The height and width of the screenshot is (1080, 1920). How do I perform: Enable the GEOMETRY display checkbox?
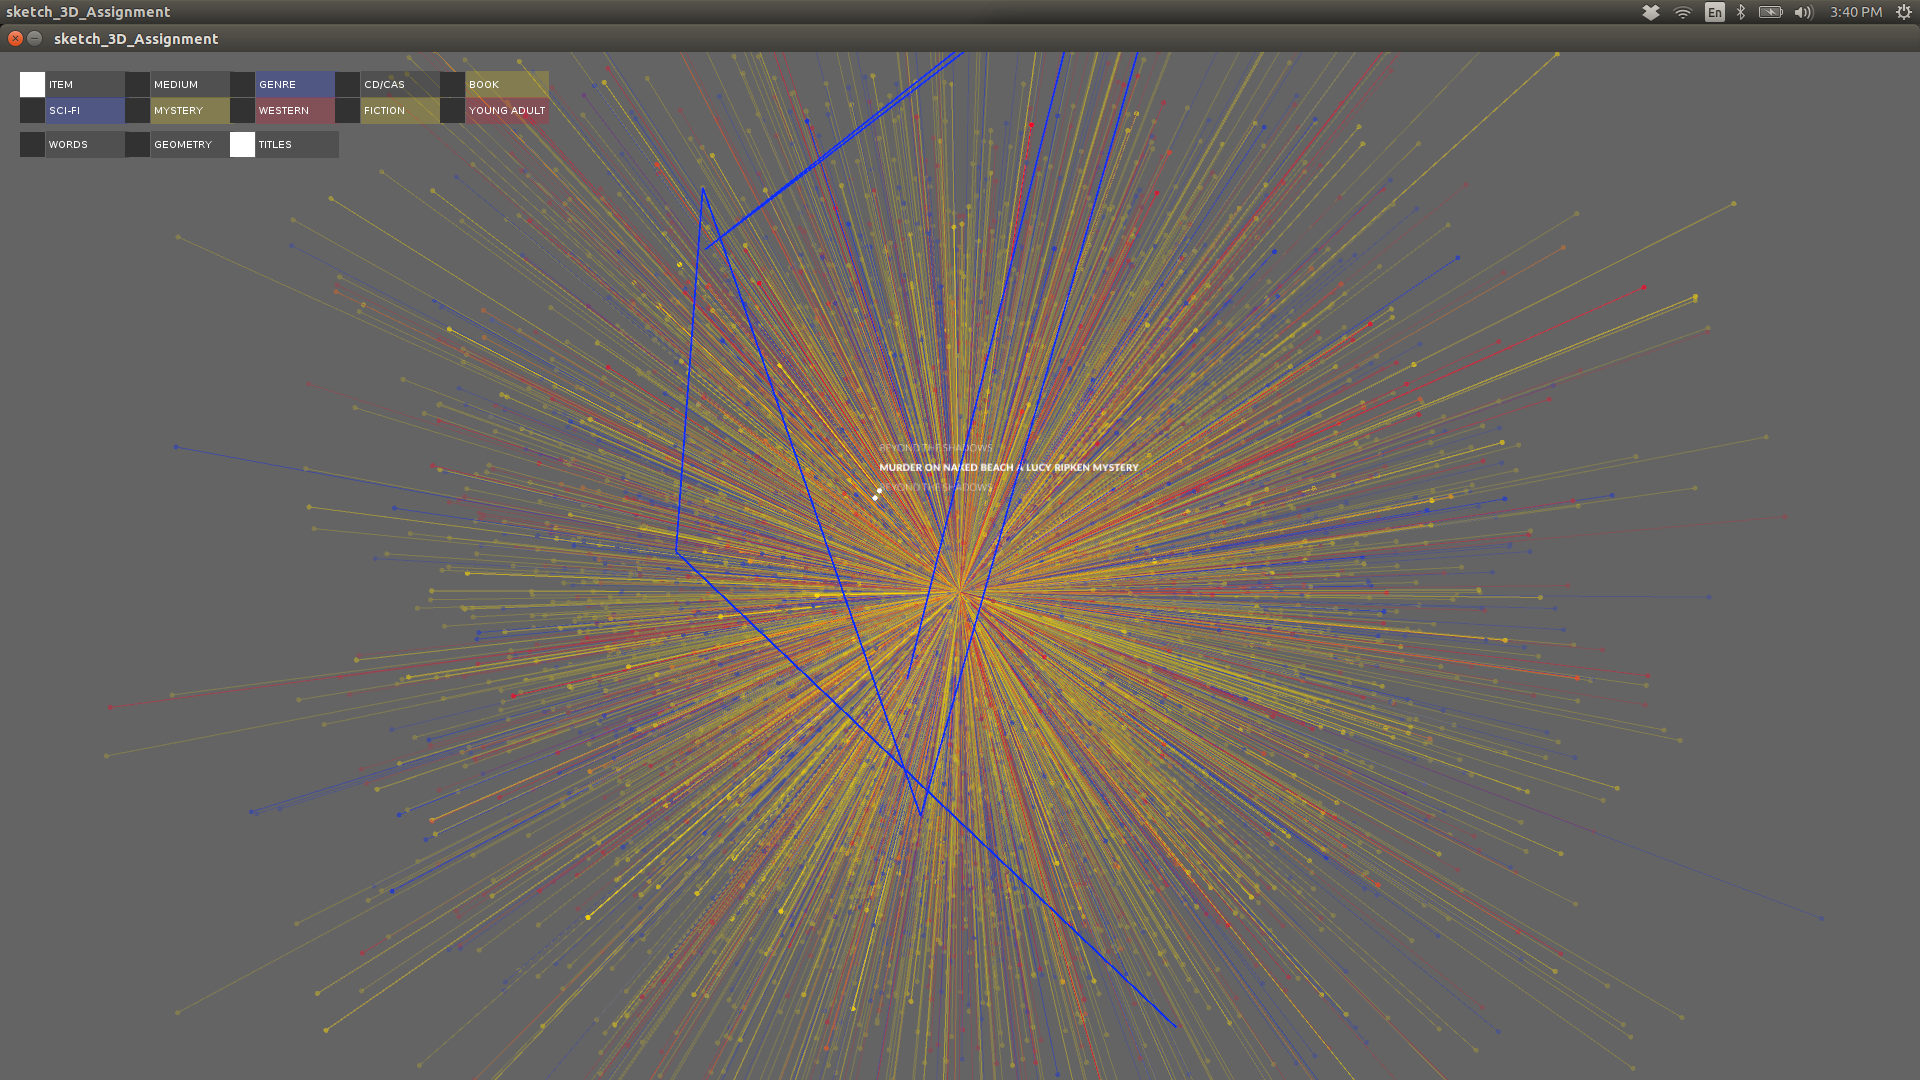click(x=137, y=144)
